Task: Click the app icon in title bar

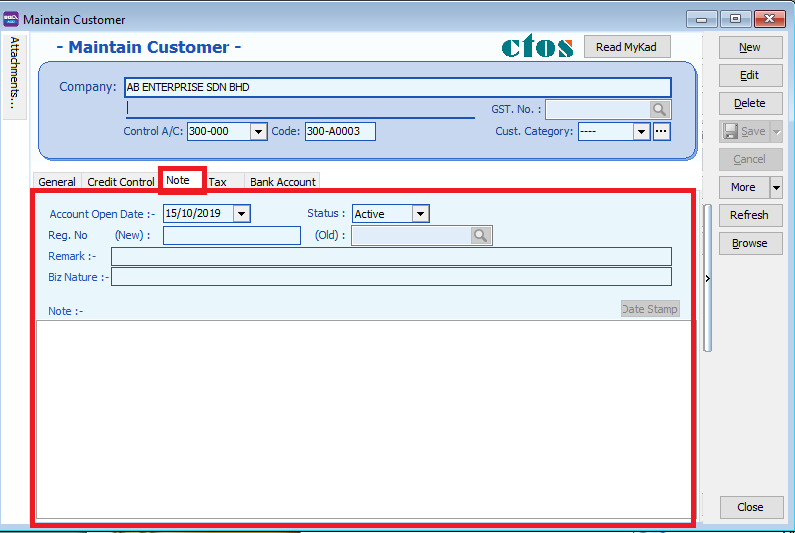Action: pyautogui.click(x=11, y=19)
